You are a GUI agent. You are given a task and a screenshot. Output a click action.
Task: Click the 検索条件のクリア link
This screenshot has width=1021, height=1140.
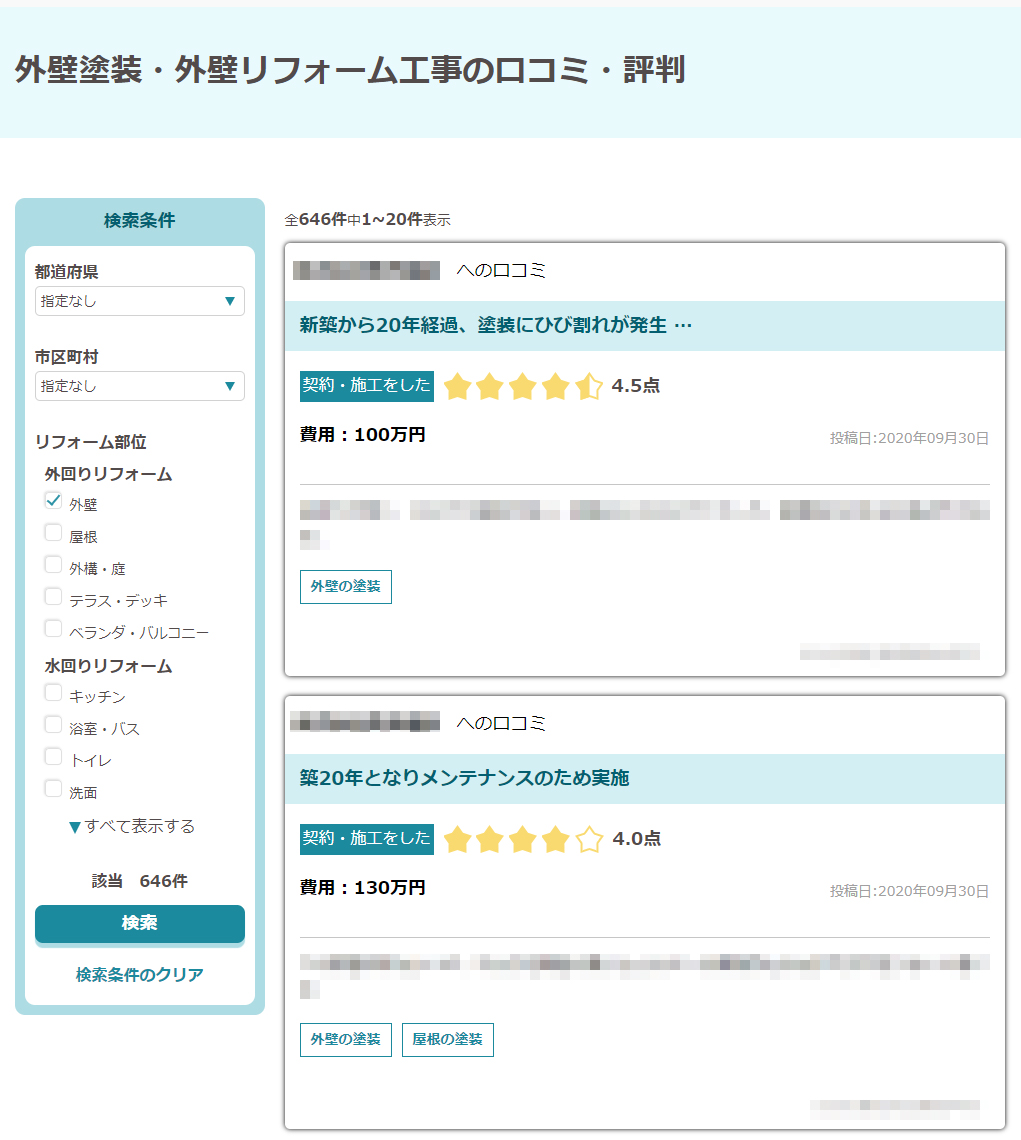[140, 975]
